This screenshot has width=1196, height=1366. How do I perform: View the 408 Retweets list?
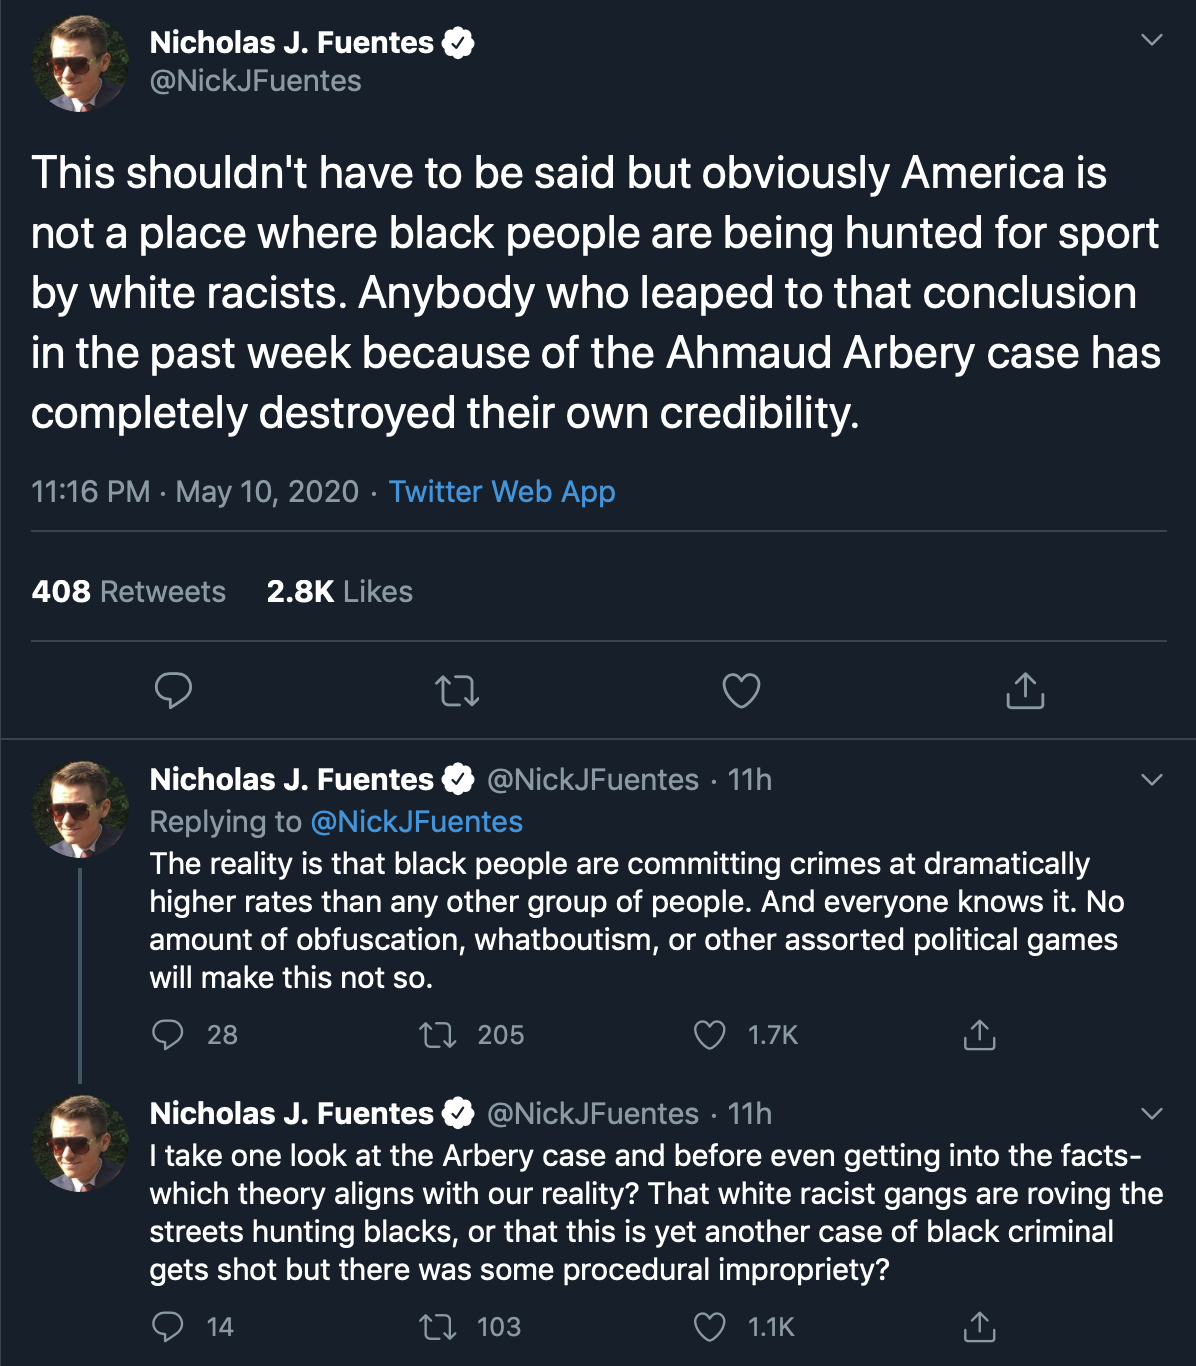pos(129,592)
